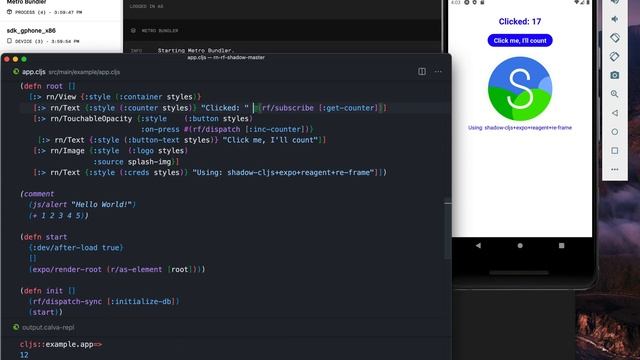Select the sdk_gphone_x86 device entry
Viewport: 640px width, 360px height.
[x=61, y=36]
